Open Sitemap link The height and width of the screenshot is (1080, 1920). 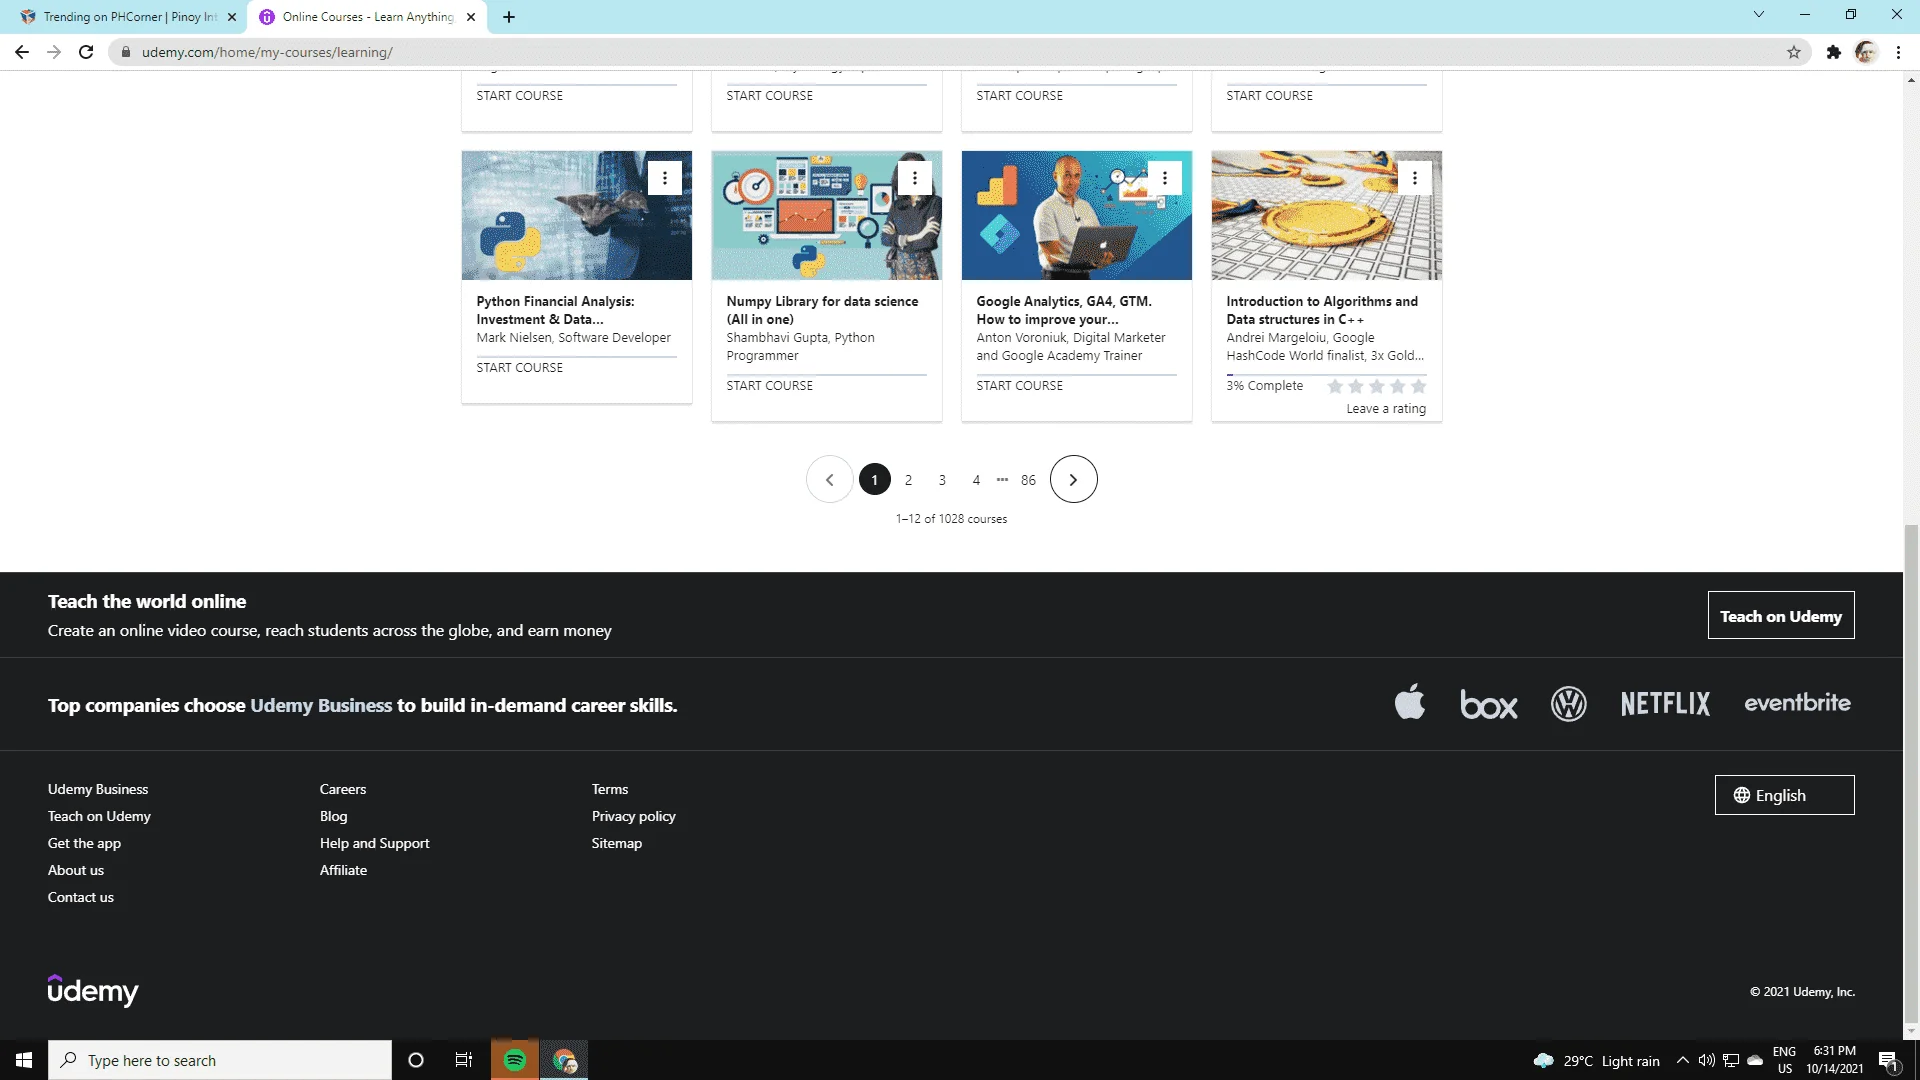(x=617, y=843)
